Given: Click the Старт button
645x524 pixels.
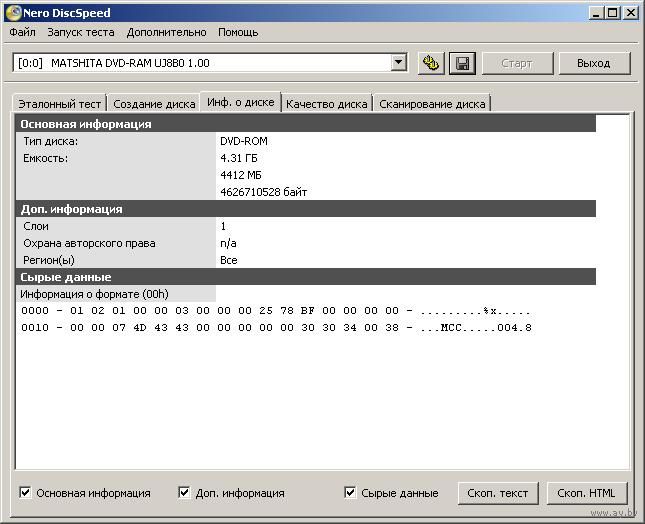Looking at the screenshot, I should coord(517,63).
